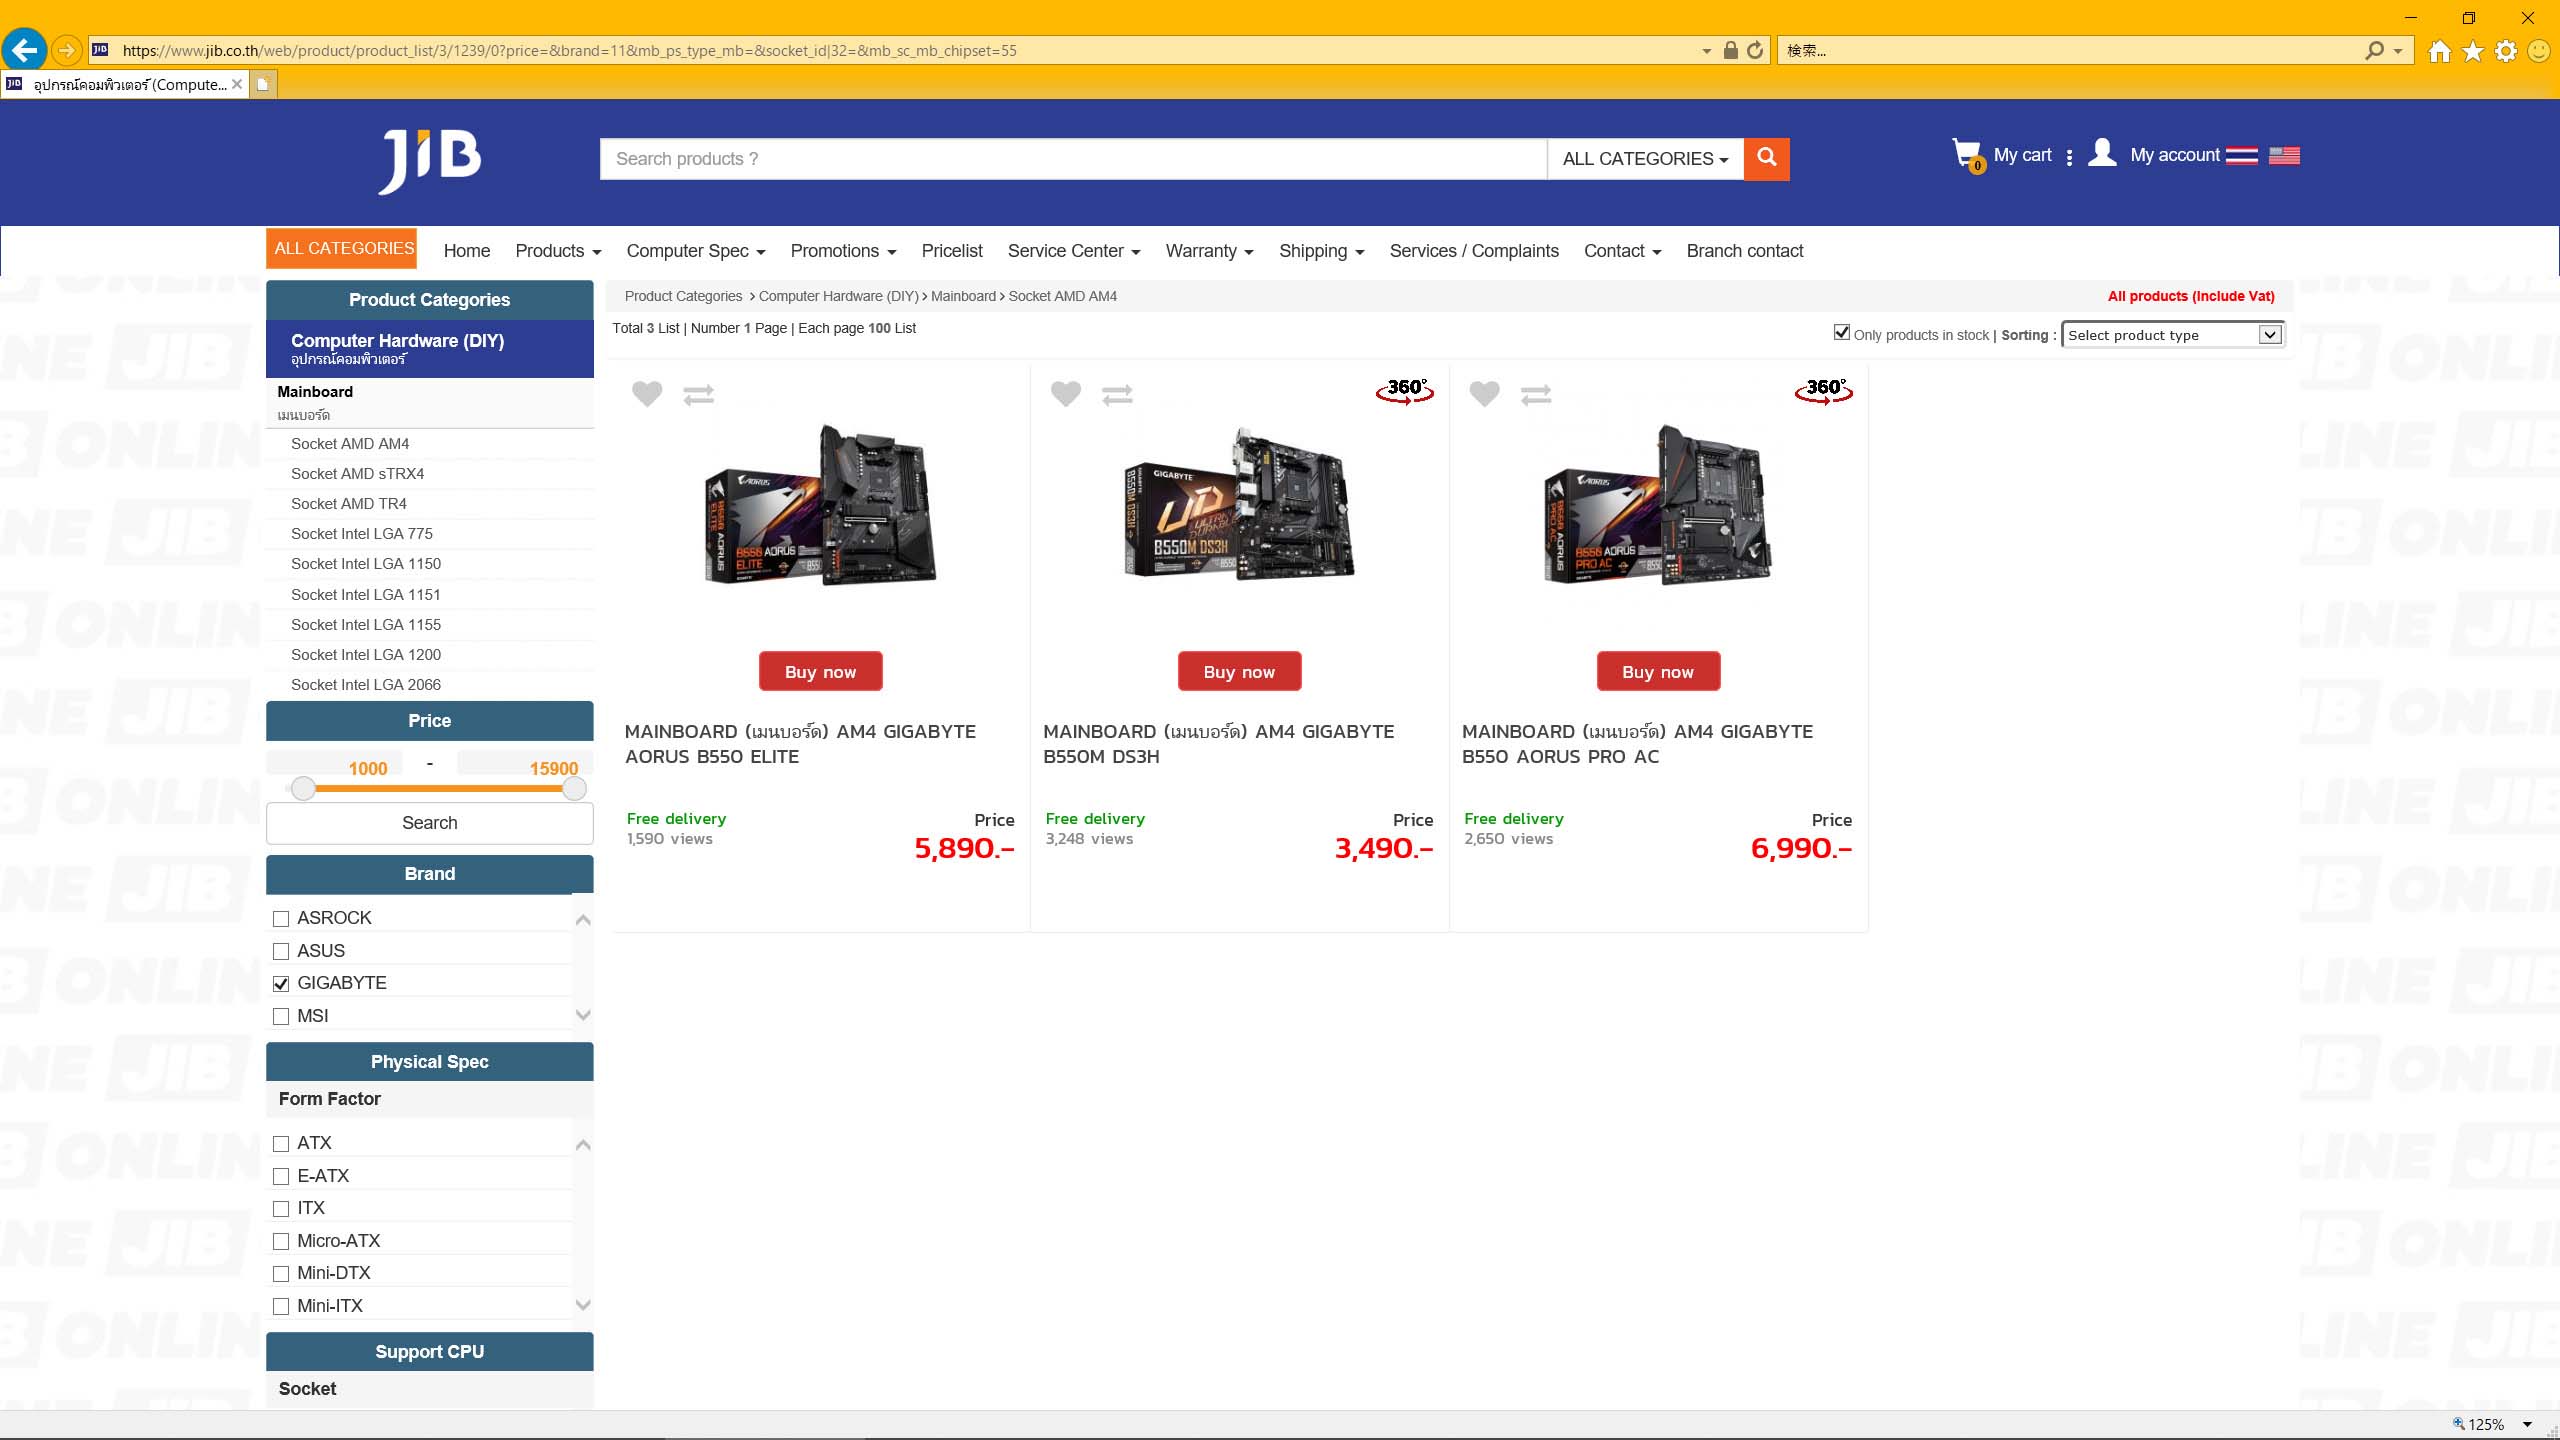Expand the Service Center menu

1074,251
